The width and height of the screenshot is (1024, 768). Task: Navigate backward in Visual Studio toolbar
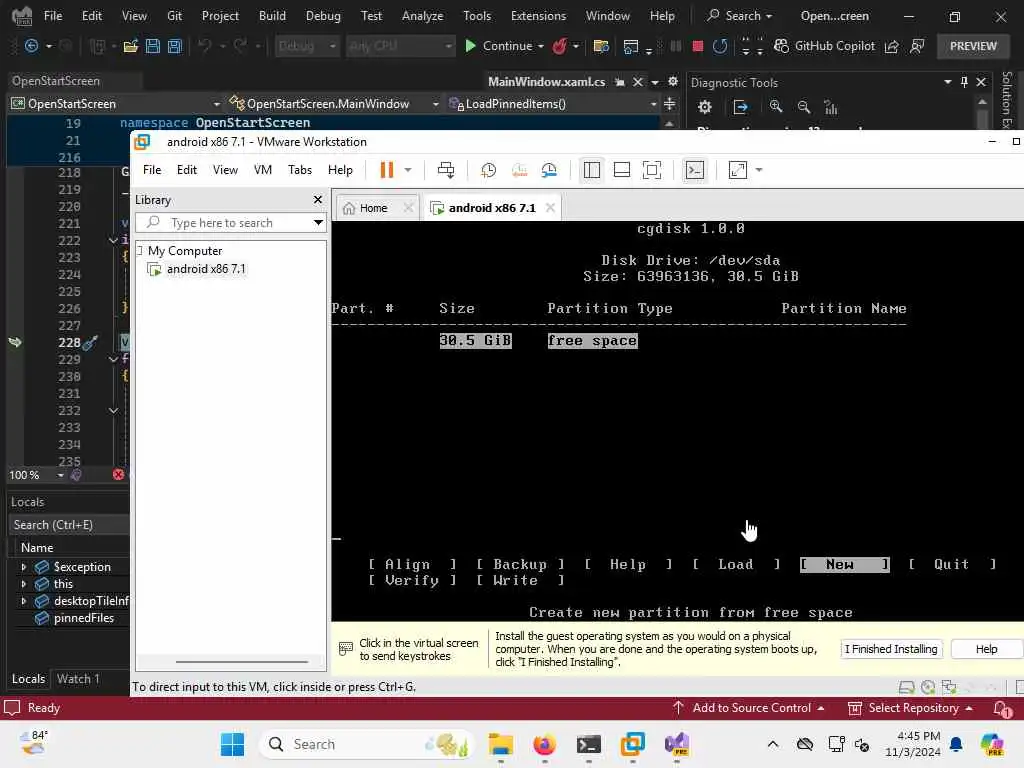point(31,46)
